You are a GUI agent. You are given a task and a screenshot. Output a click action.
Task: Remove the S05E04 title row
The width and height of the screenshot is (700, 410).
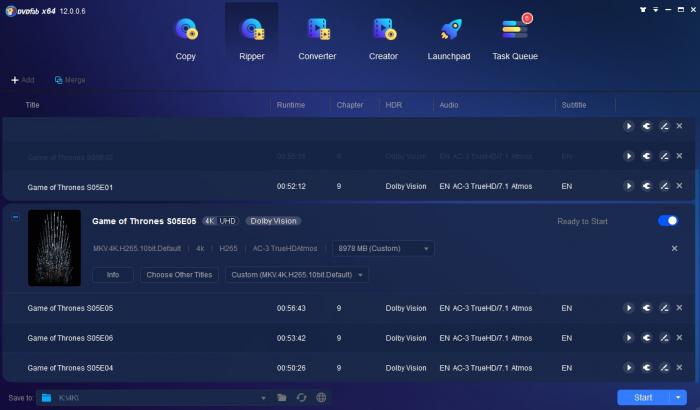679,368
